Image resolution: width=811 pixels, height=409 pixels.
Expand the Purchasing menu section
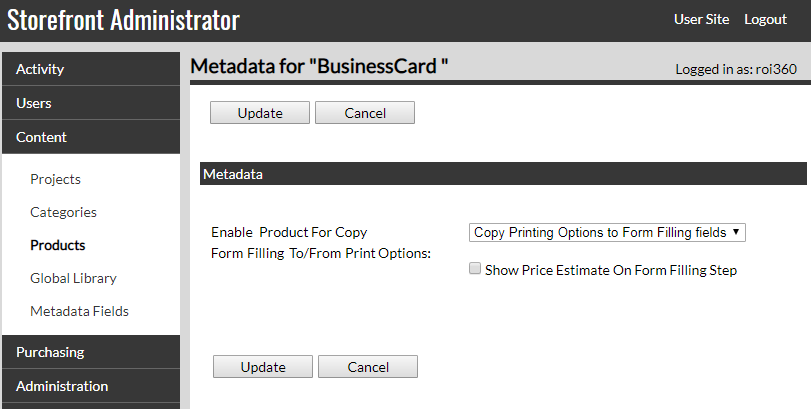(x=90, y=352)
